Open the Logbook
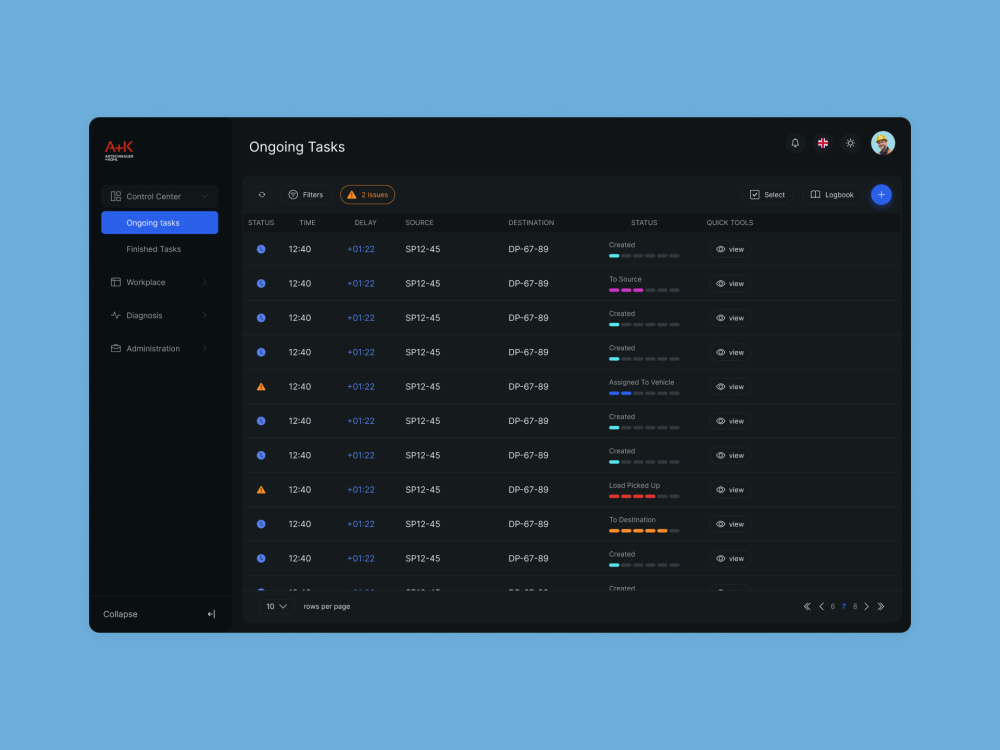 (x=832, y=195)
